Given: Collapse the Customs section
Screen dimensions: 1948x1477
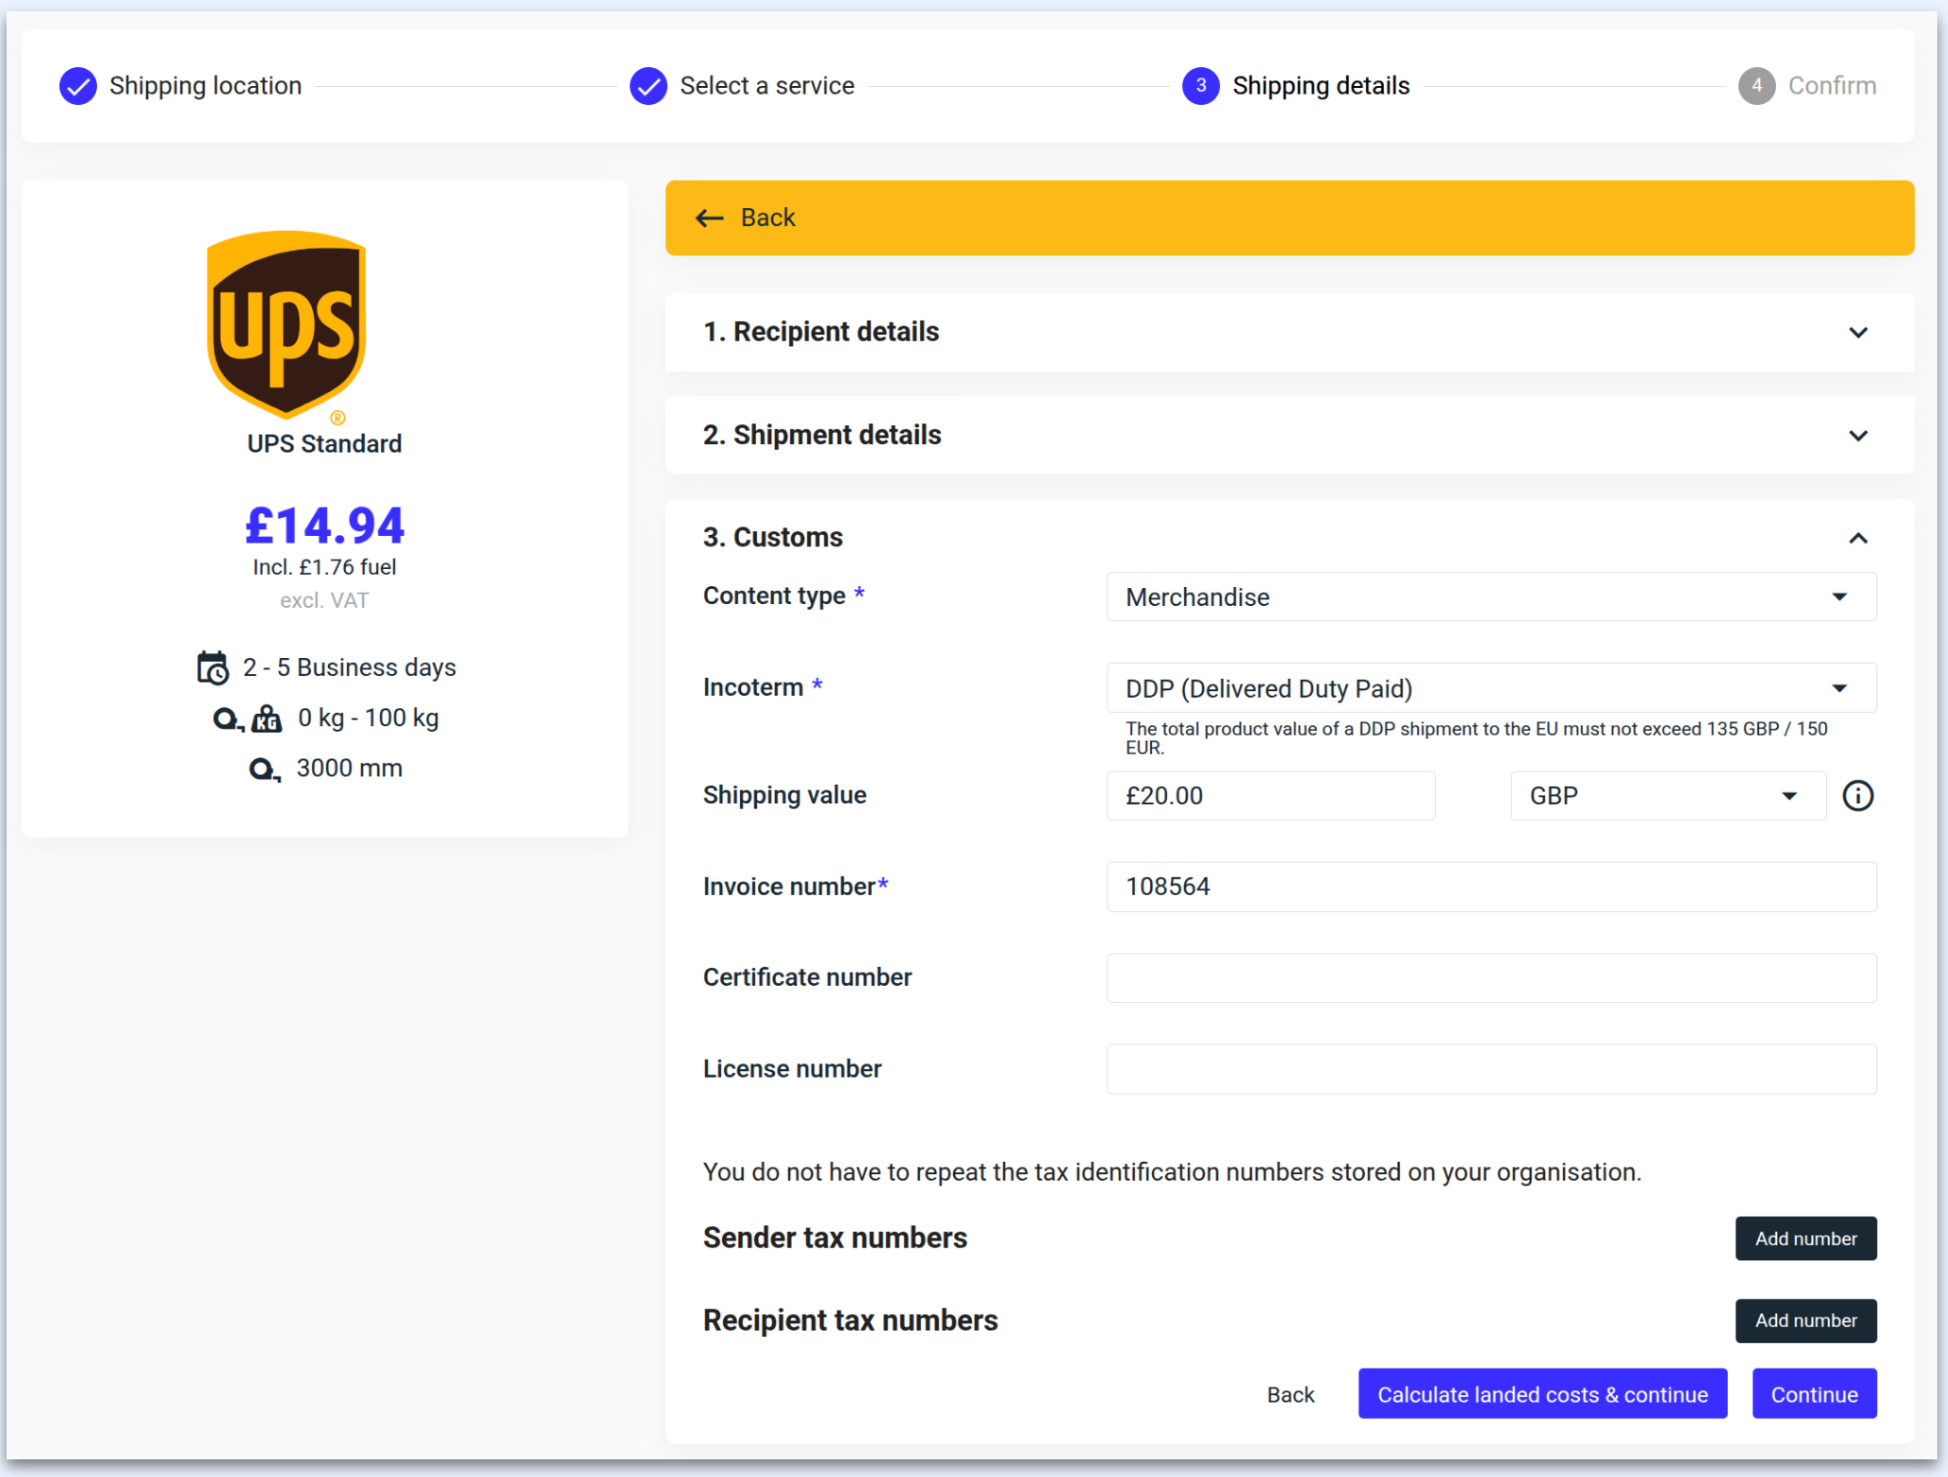Looking at the screenshot, I should coord(1857,538).
